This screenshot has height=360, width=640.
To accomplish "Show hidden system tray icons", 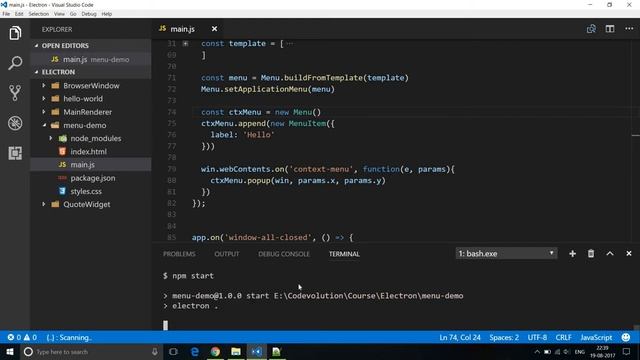I will 537,352.
